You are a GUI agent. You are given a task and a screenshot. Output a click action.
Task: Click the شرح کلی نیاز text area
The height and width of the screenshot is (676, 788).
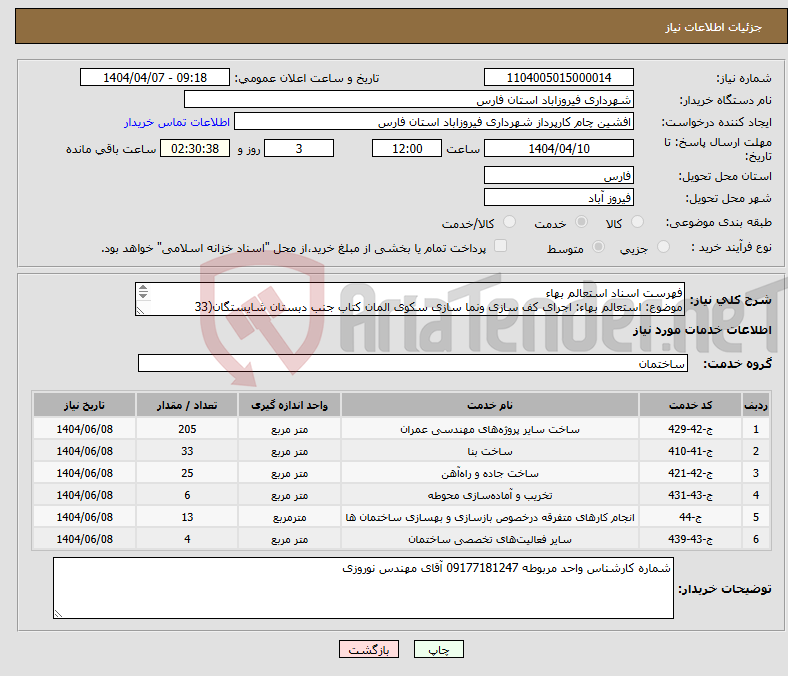click(410, 299)
